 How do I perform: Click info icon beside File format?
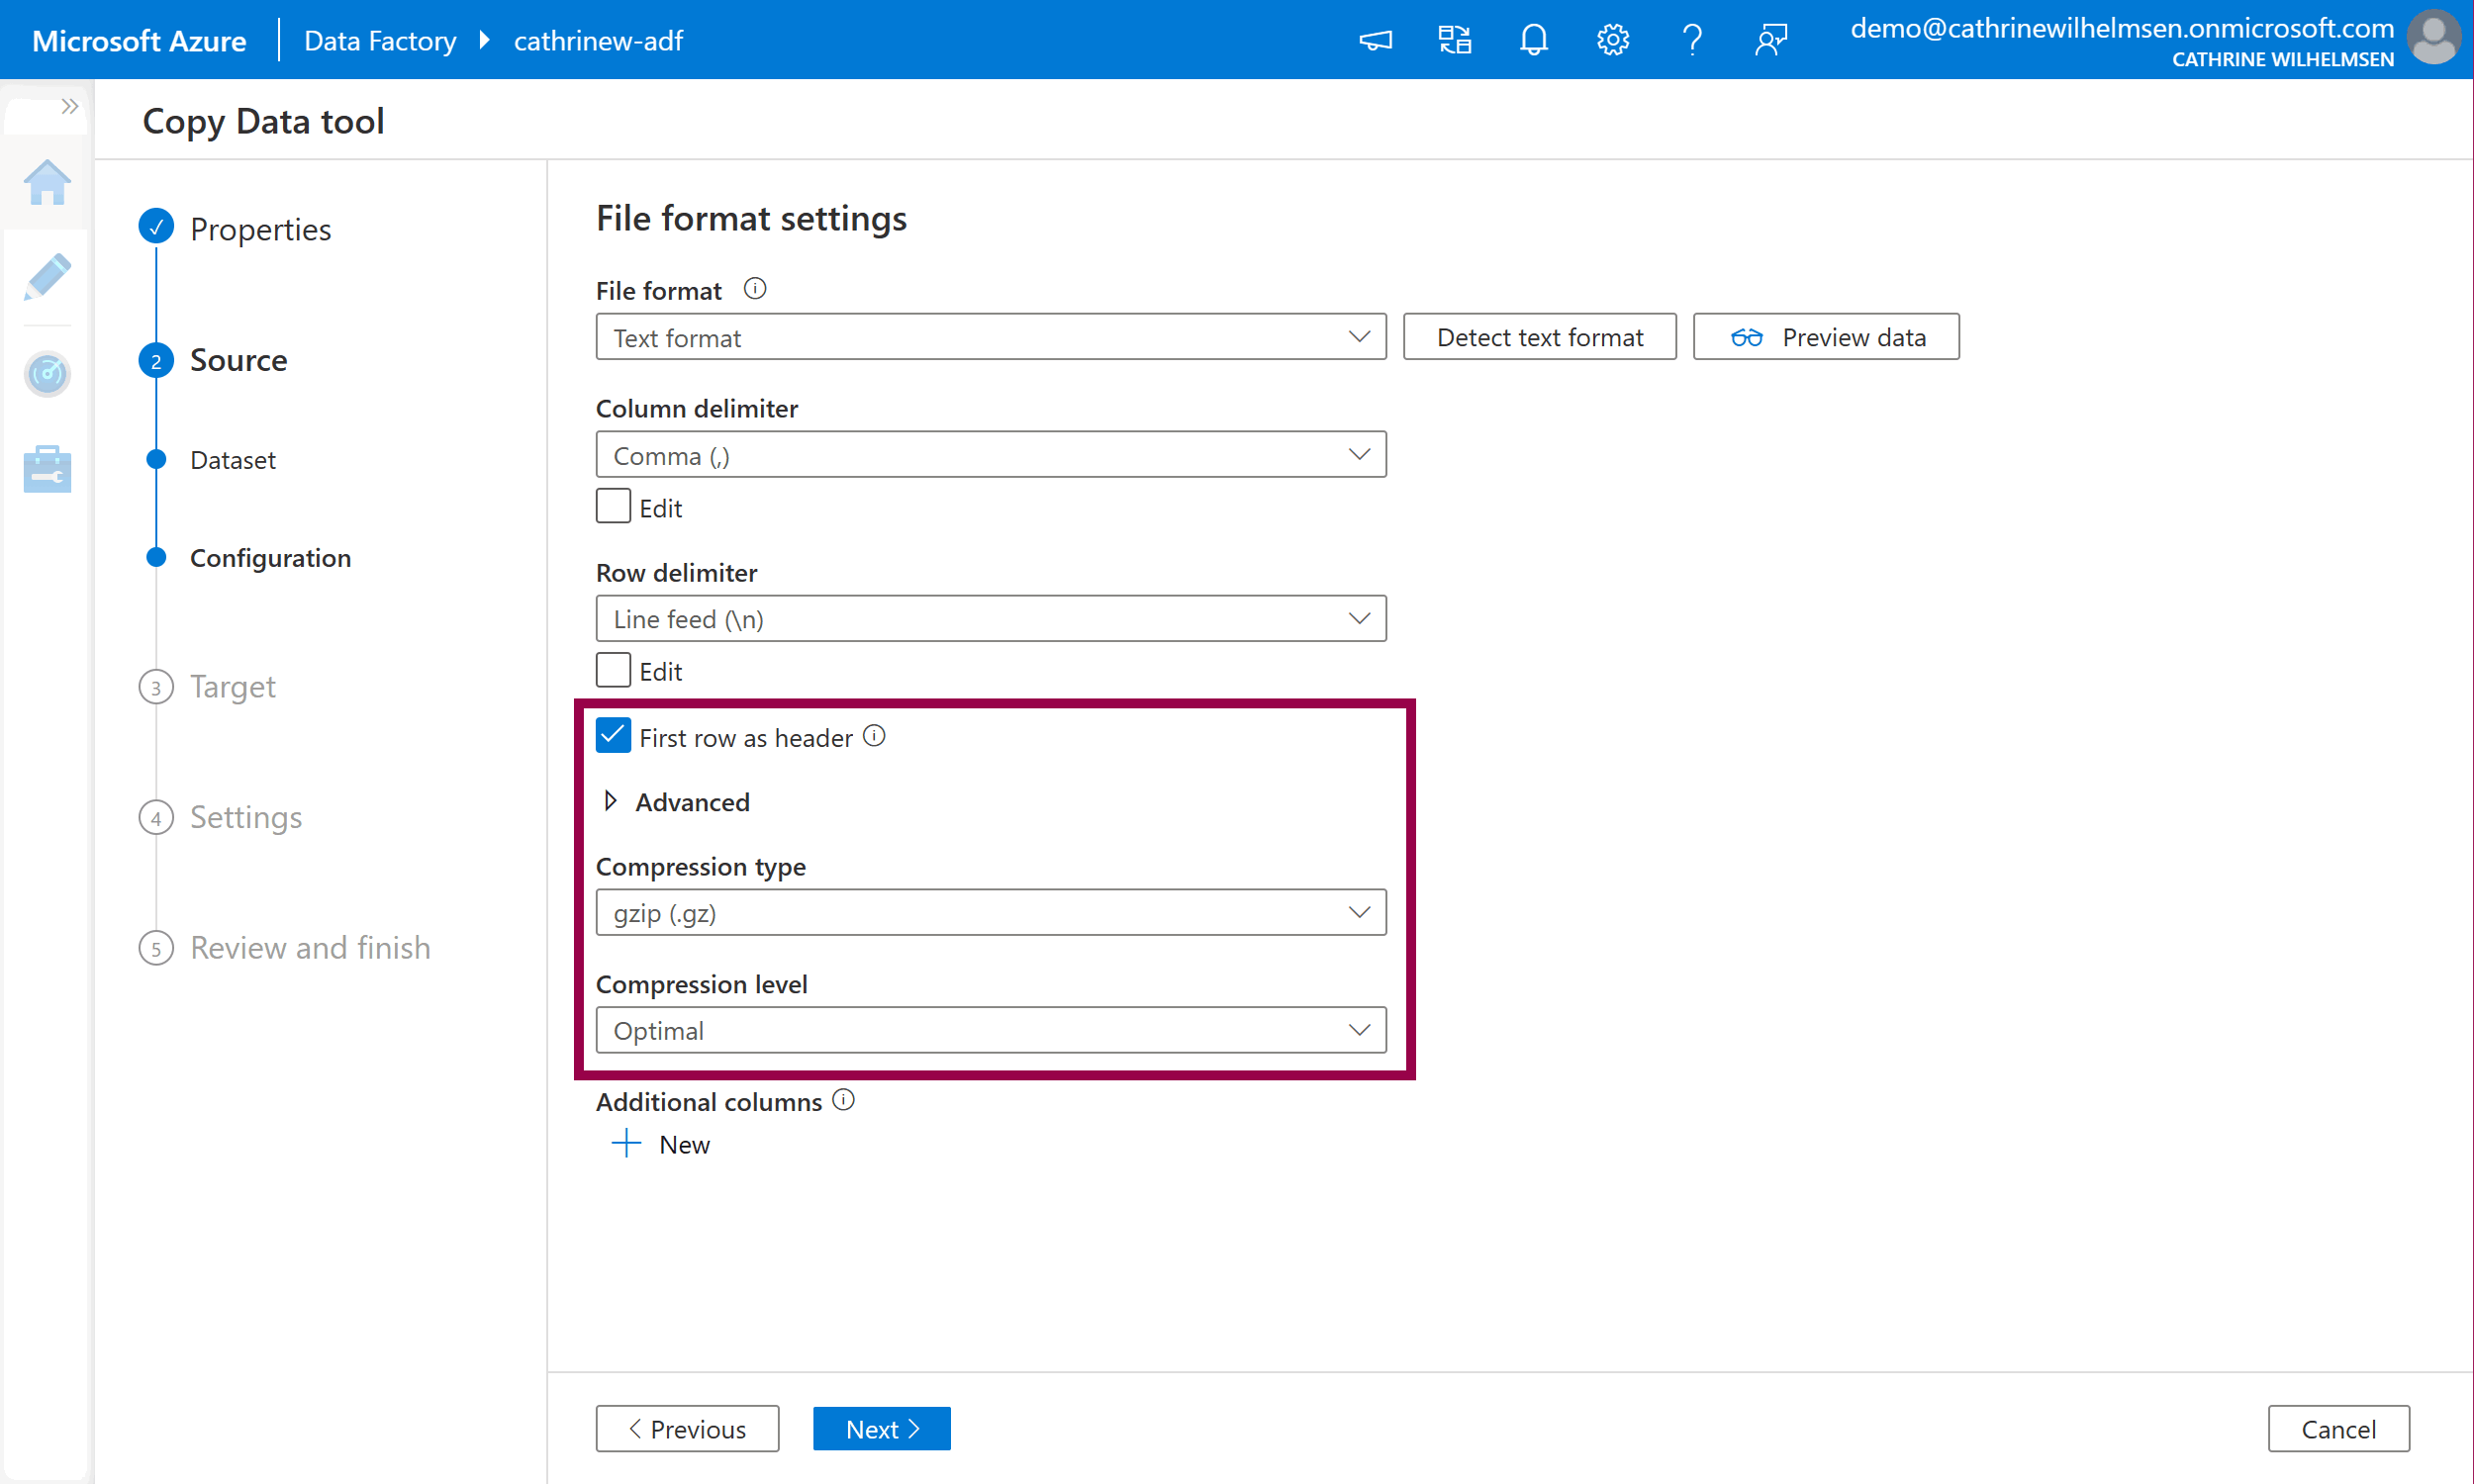point(755,289)
